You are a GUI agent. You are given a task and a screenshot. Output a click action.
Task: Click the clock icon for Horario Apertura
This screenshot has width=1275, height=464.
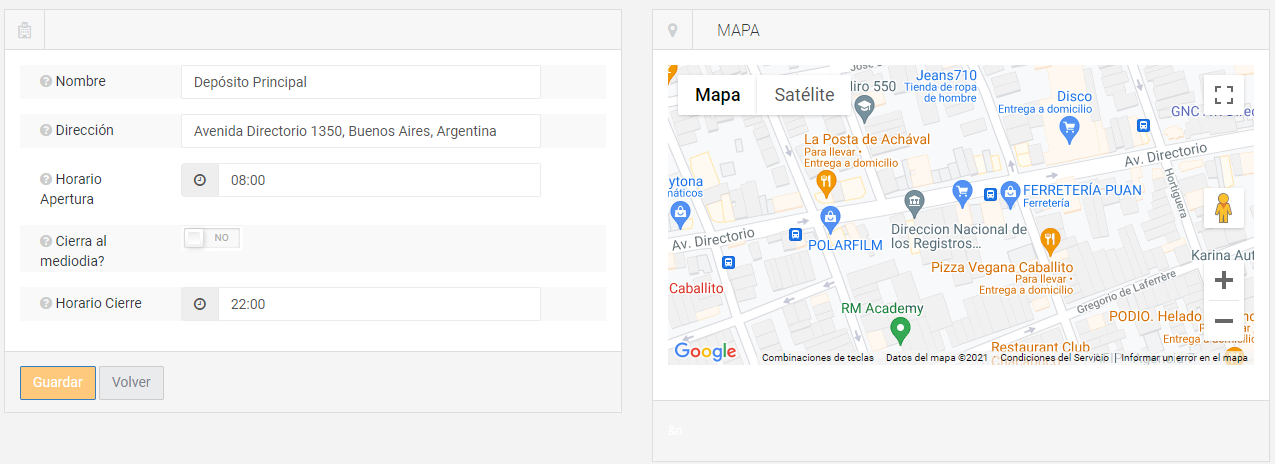200,180
